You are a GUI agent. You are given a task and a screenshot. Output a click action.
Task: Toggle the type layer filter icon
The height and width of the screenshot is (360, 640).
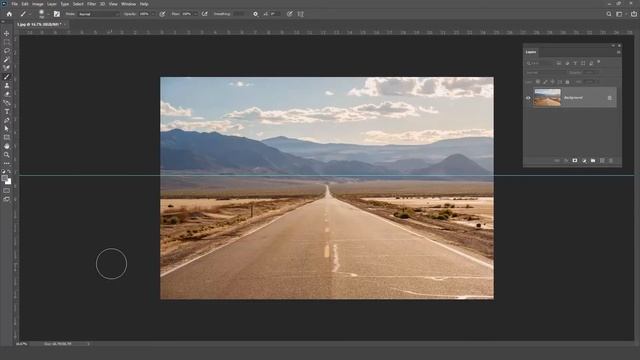pos(575,63)
